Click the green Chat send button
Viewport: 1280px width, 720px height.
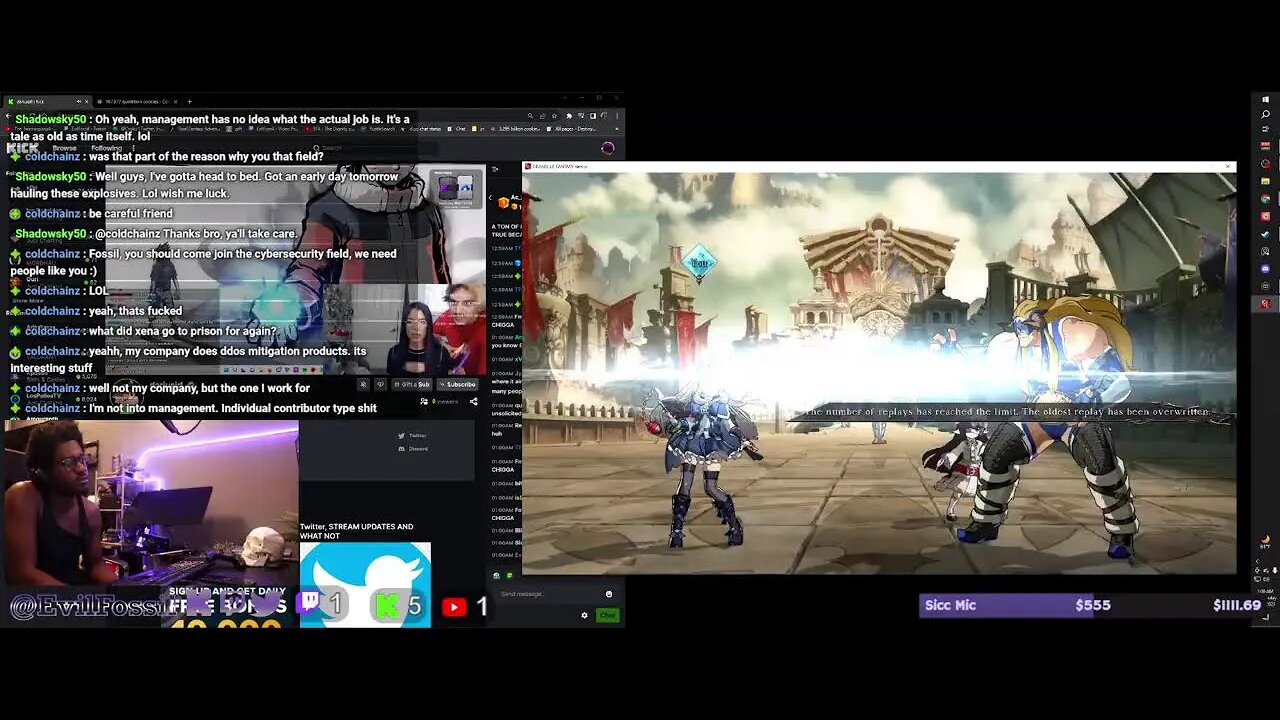607,615
